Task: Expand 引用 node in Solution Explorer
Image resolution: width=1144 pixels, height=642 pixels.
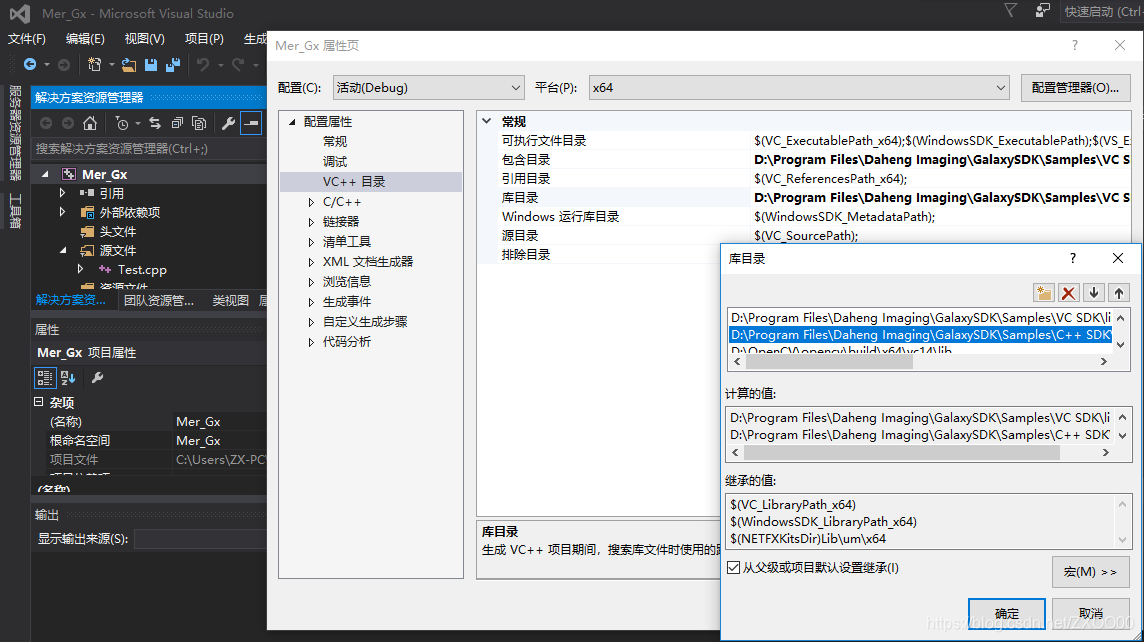Action: point(62,193)
